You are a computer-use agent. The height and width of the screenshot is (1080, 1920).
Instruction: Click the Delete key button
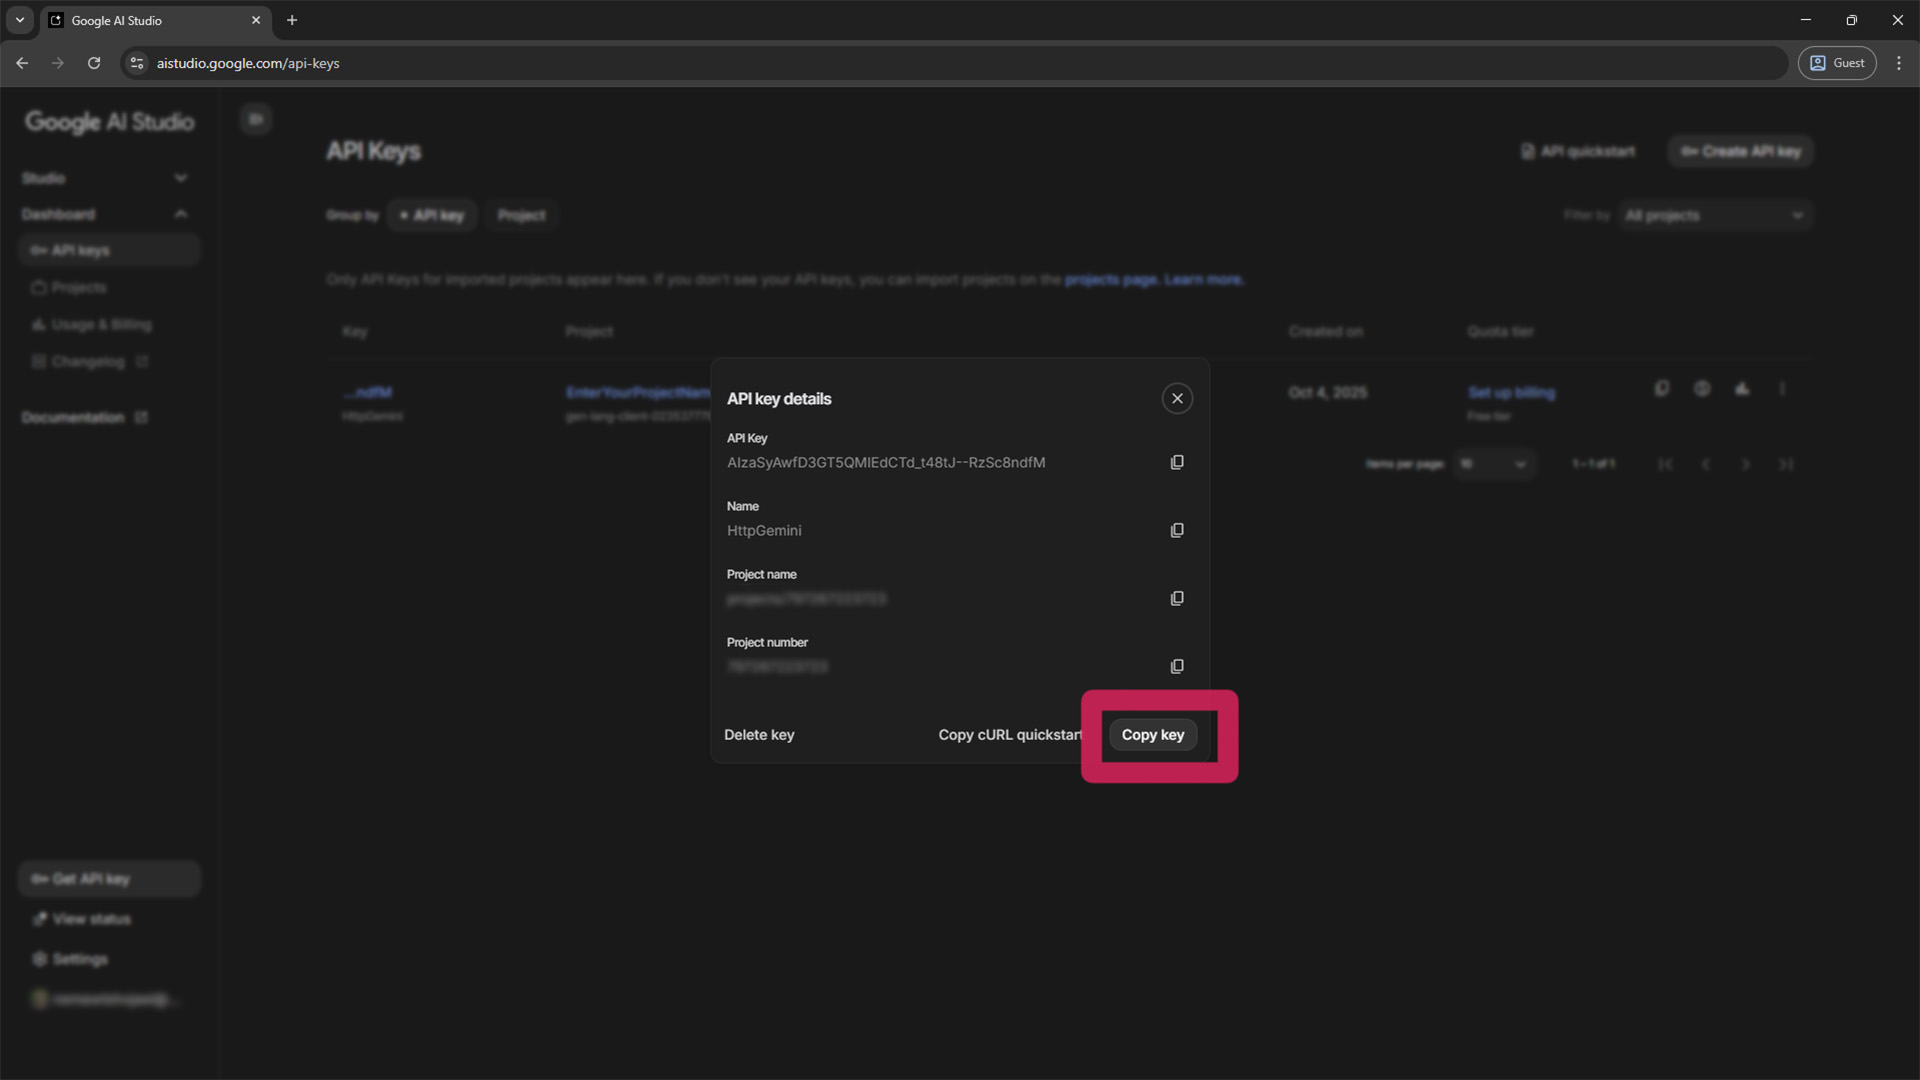pos(759,734)
